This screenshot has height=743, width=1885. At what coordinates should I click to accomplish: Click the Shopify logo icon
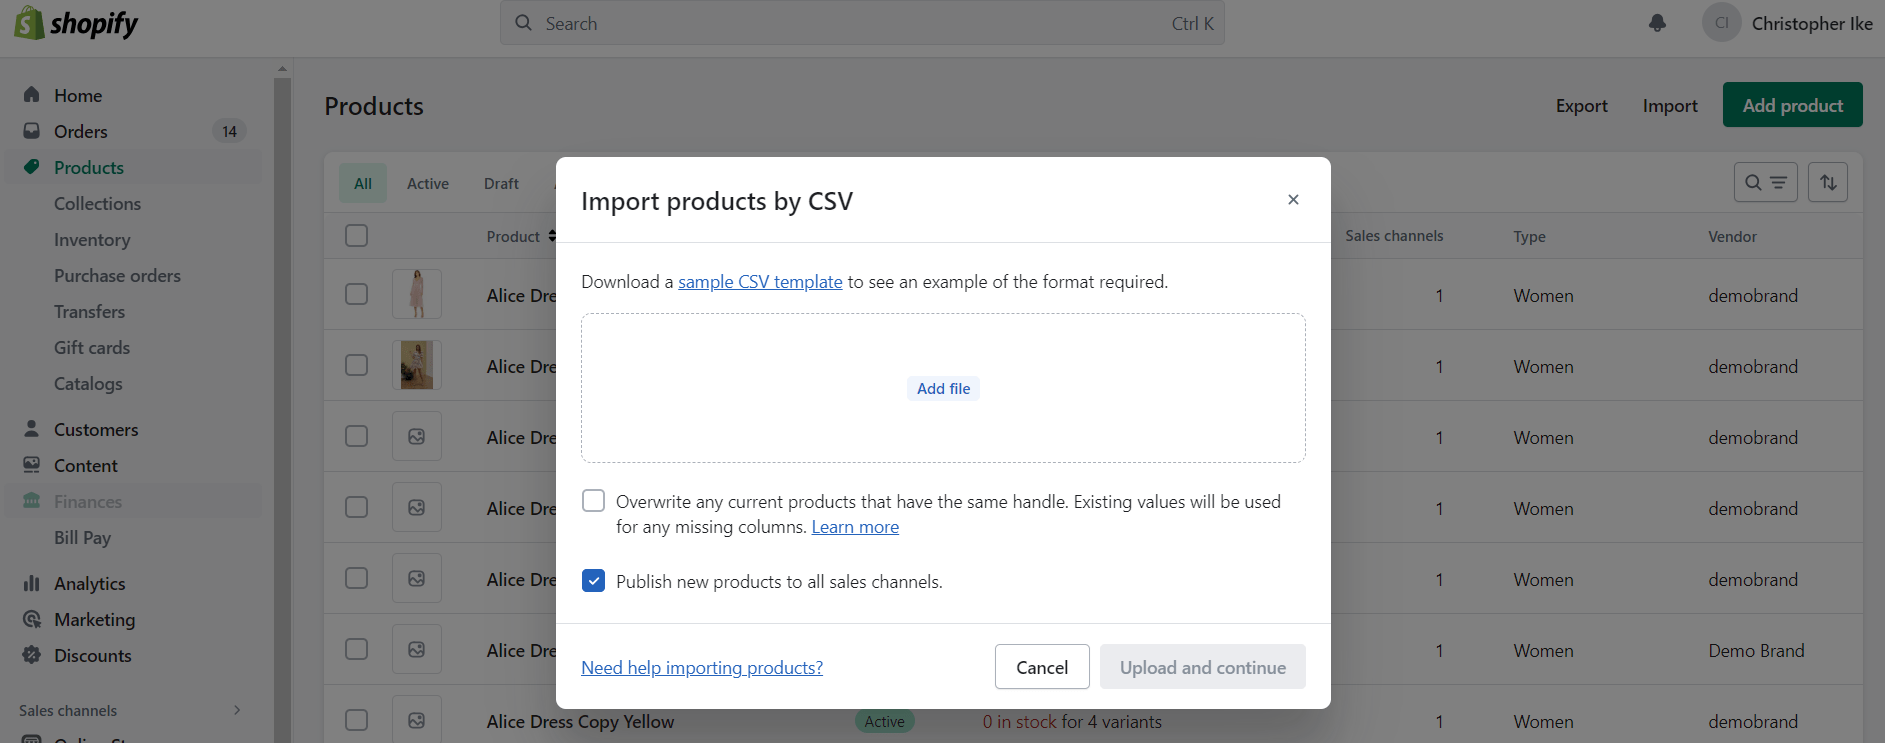tap(28, 23)
